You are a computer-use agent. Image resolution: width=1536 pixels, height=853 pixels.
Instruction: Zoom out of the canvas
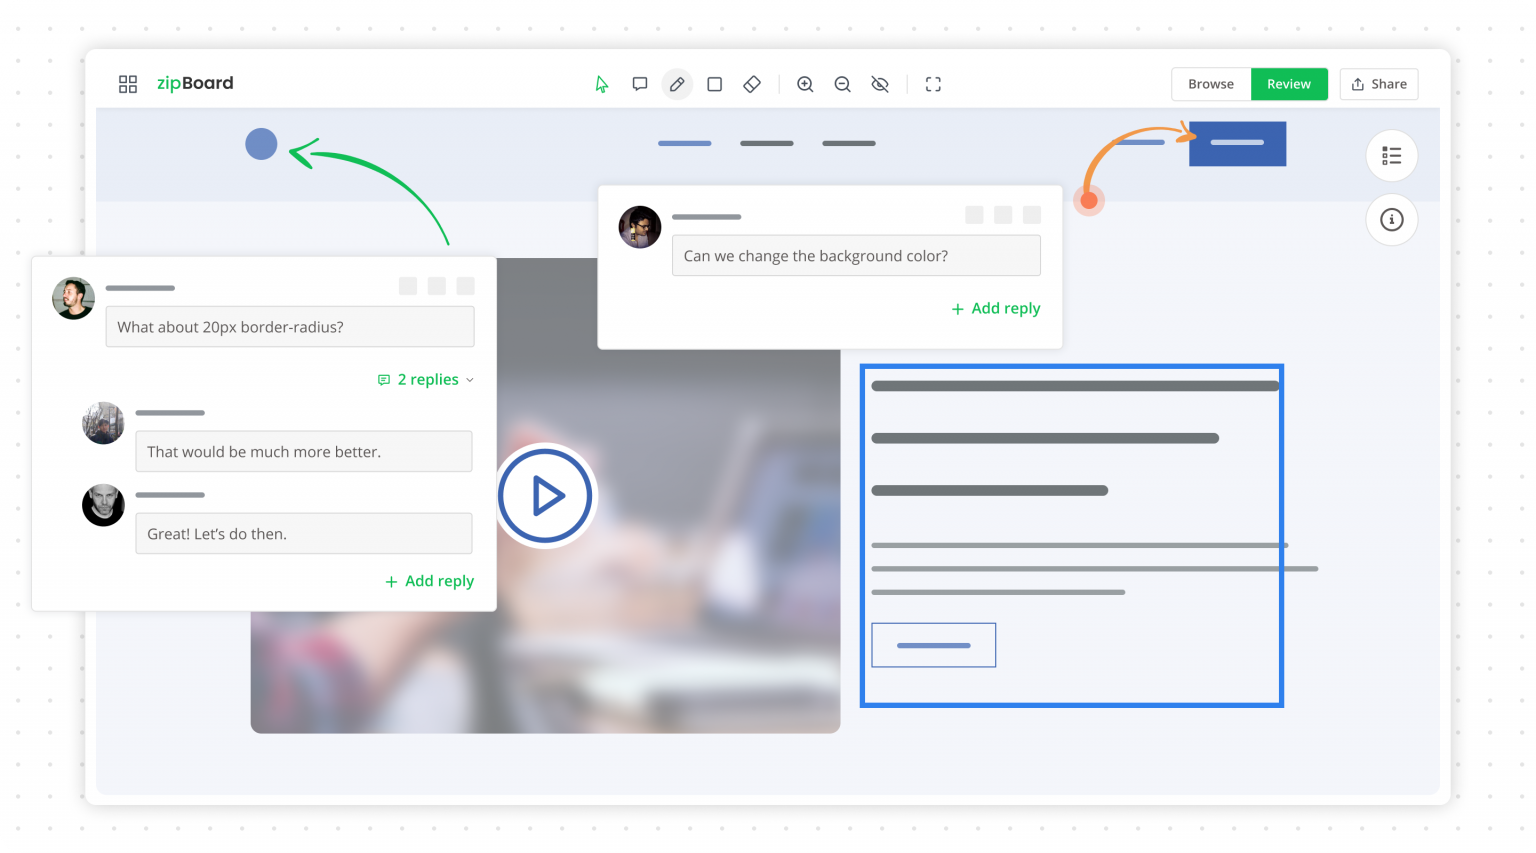click(843, 84)
